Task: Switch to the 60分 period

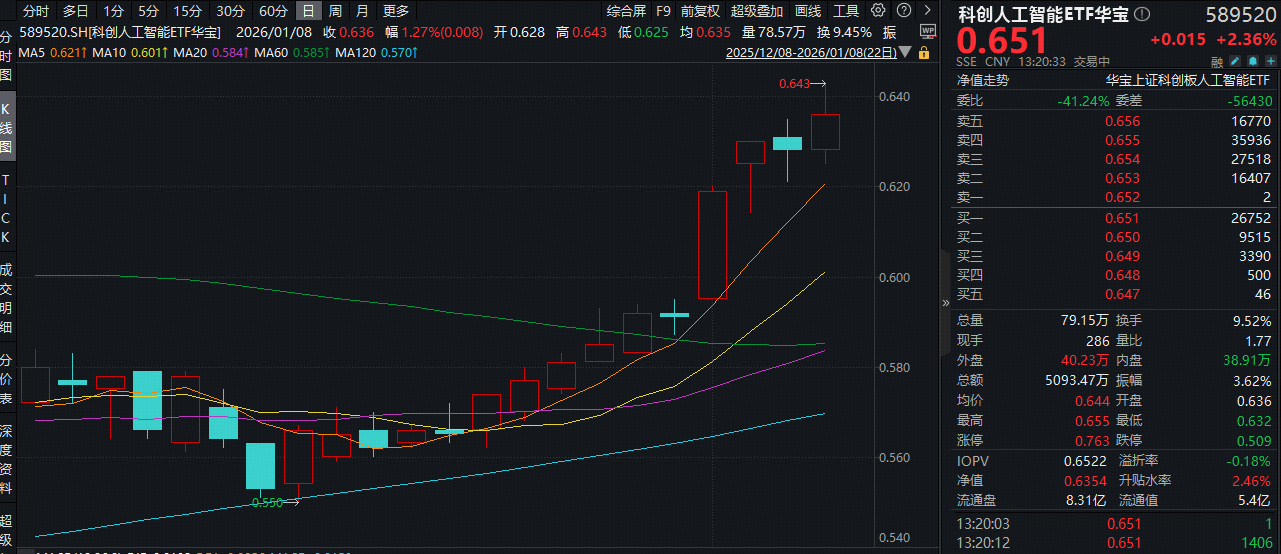Action: coord(273,11)
